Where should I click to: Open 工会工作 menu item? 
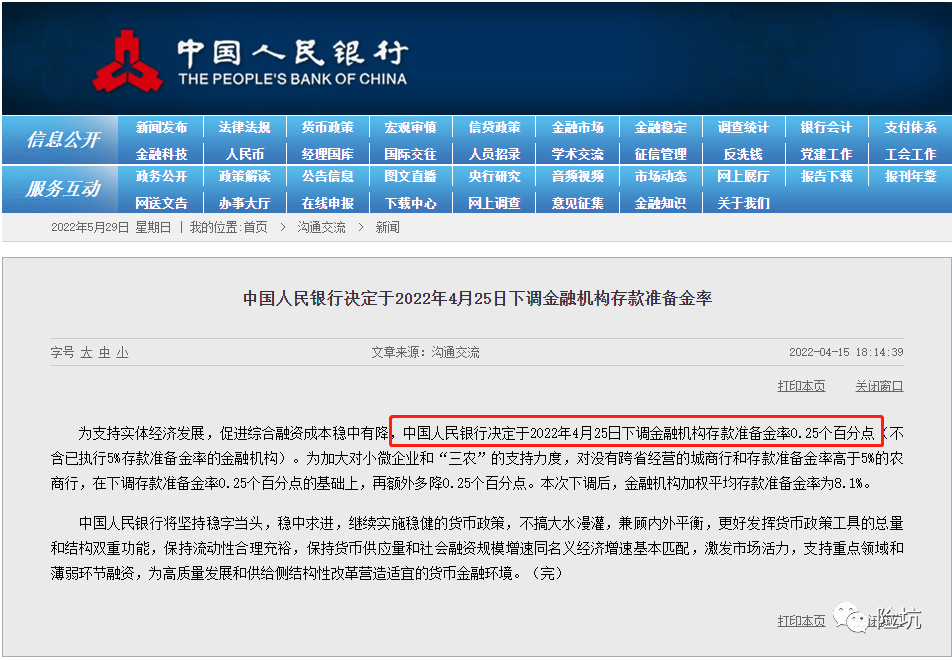coord(910,154)
